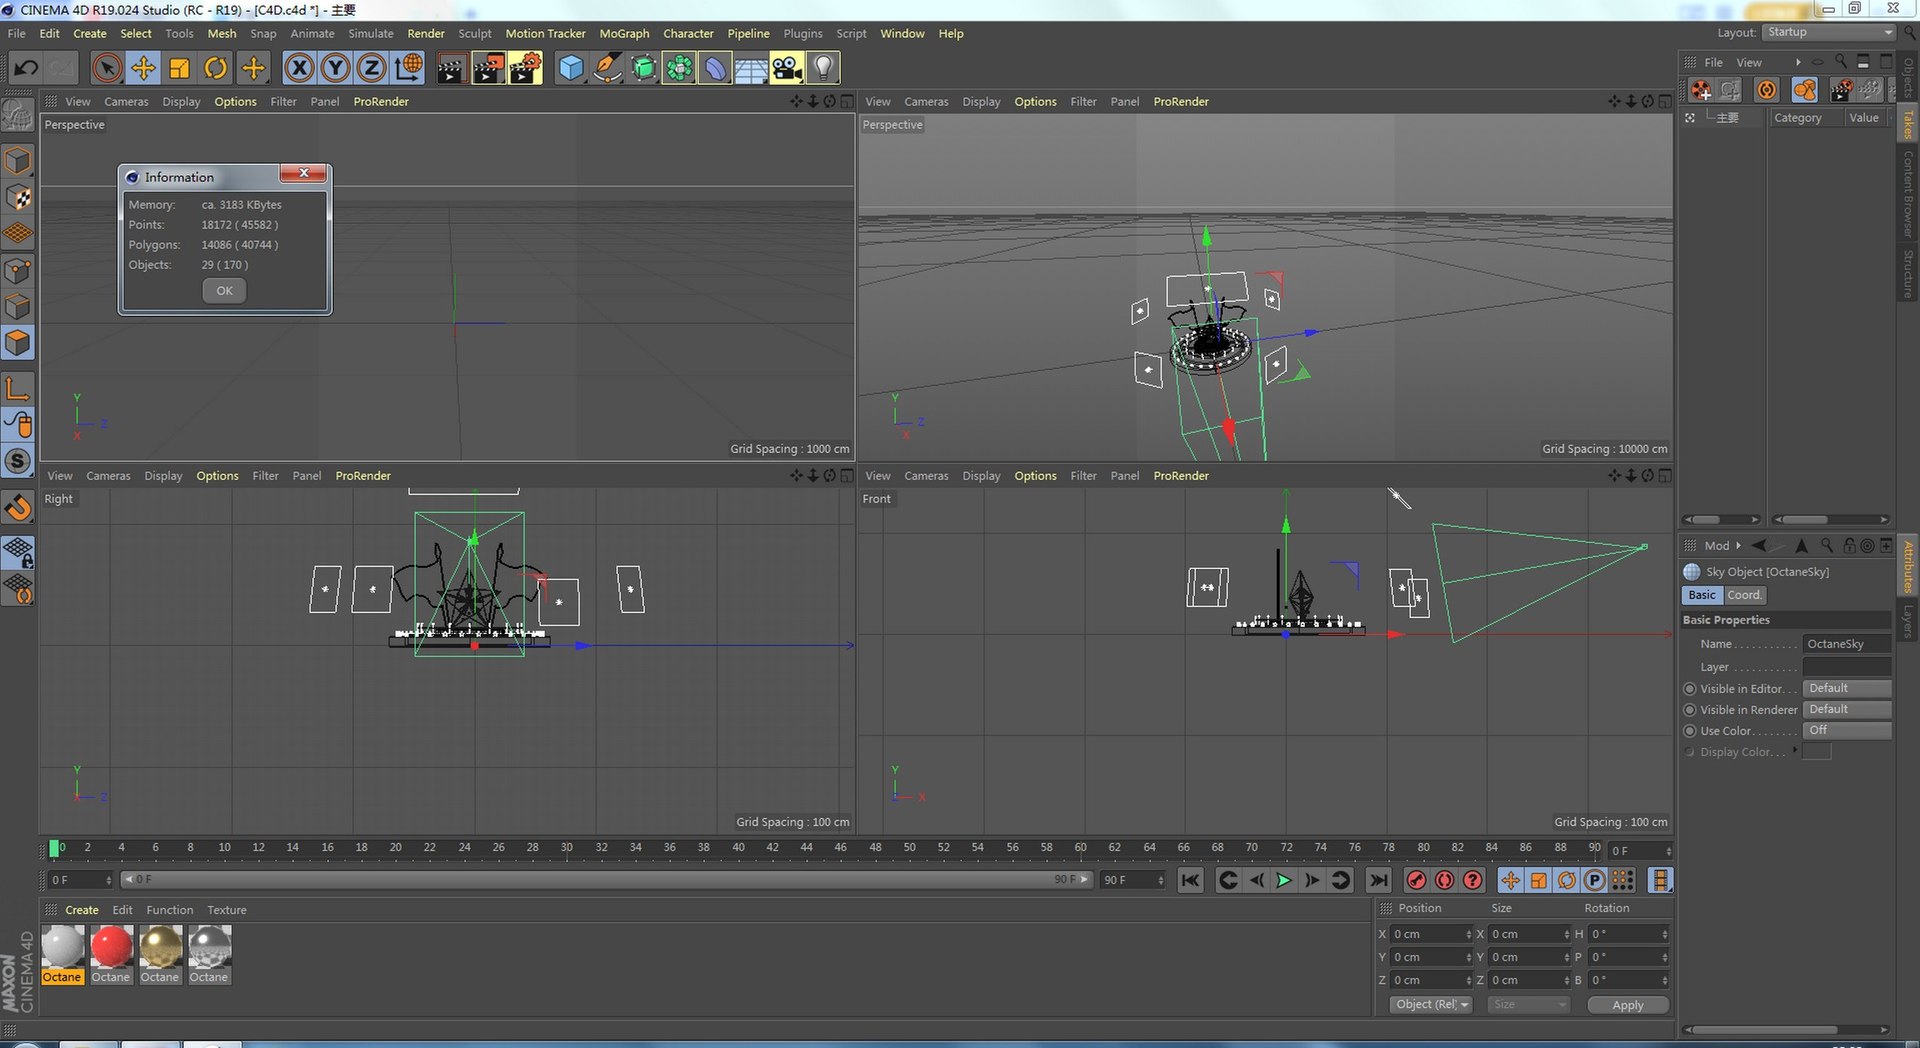The height and width of the screenshot is (1048, 1920).
Task: Click the timeline frame range slider bar
Action: click(606, 880)
